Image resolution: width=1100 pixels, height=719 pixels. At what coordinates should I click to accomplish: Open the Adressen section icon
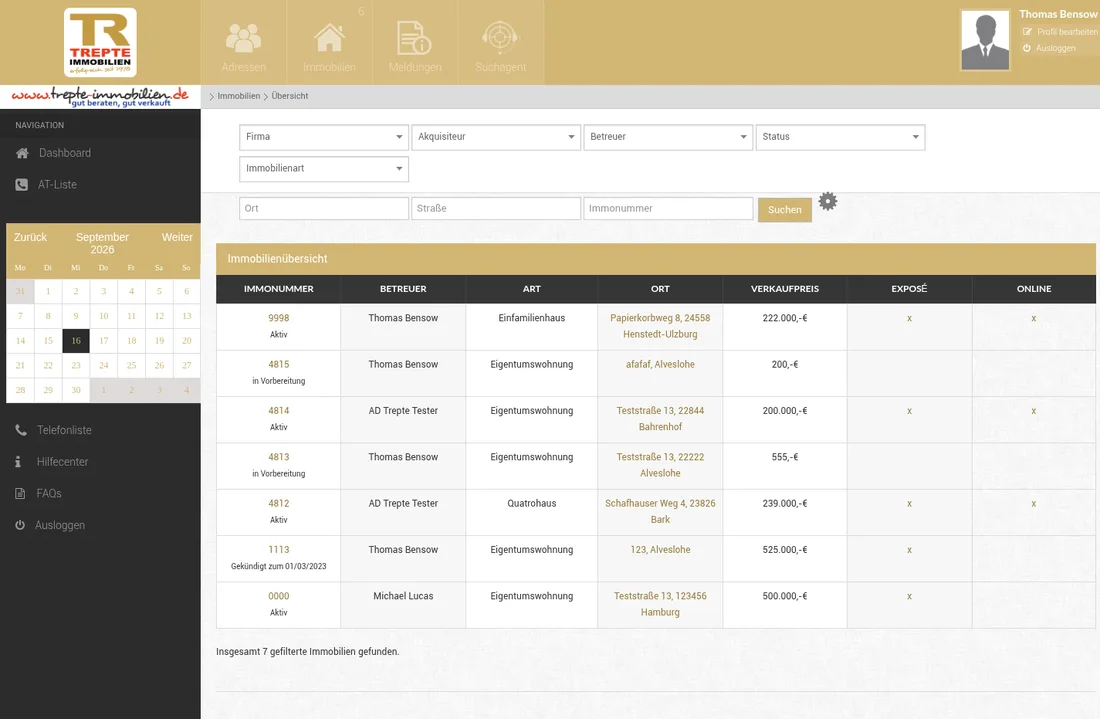coord(243,38)
